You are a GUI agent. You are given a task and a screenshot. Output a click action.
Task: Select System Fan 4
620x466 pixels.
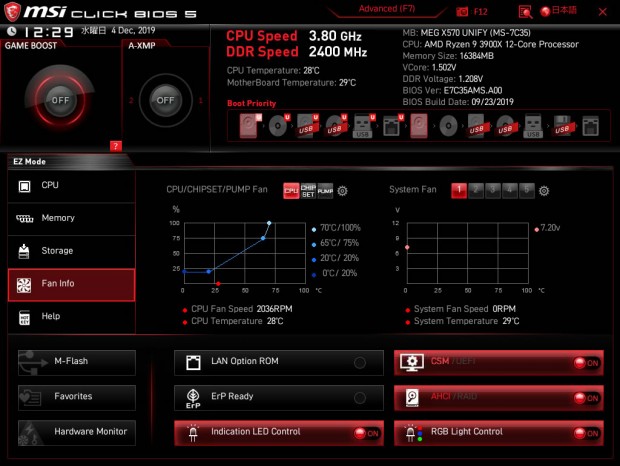click(x=510, y=190)
